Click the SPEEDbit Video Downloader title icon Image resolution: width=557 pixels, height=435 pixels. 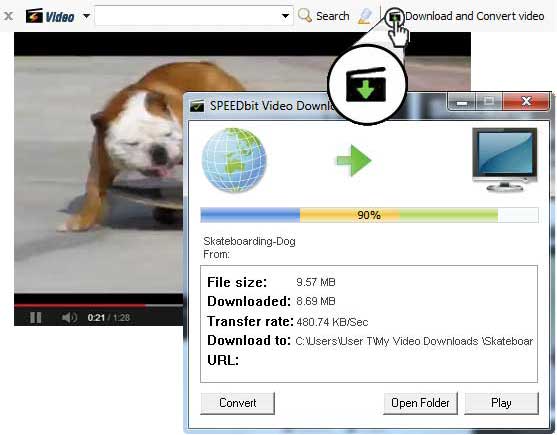coord(197,106)
